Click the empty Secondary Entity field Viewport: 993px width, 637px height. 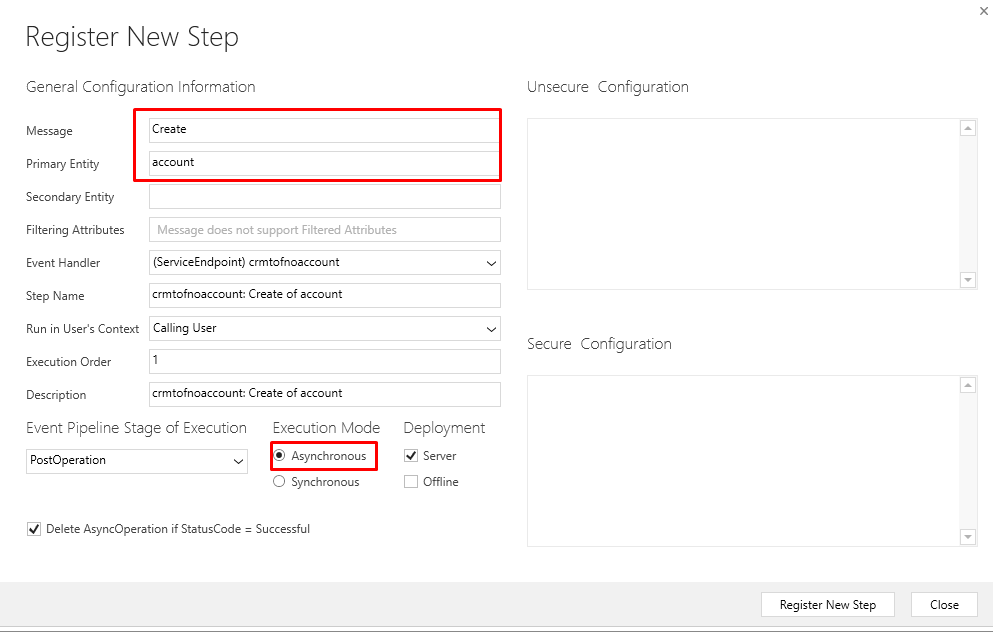(x=325, y=196)
